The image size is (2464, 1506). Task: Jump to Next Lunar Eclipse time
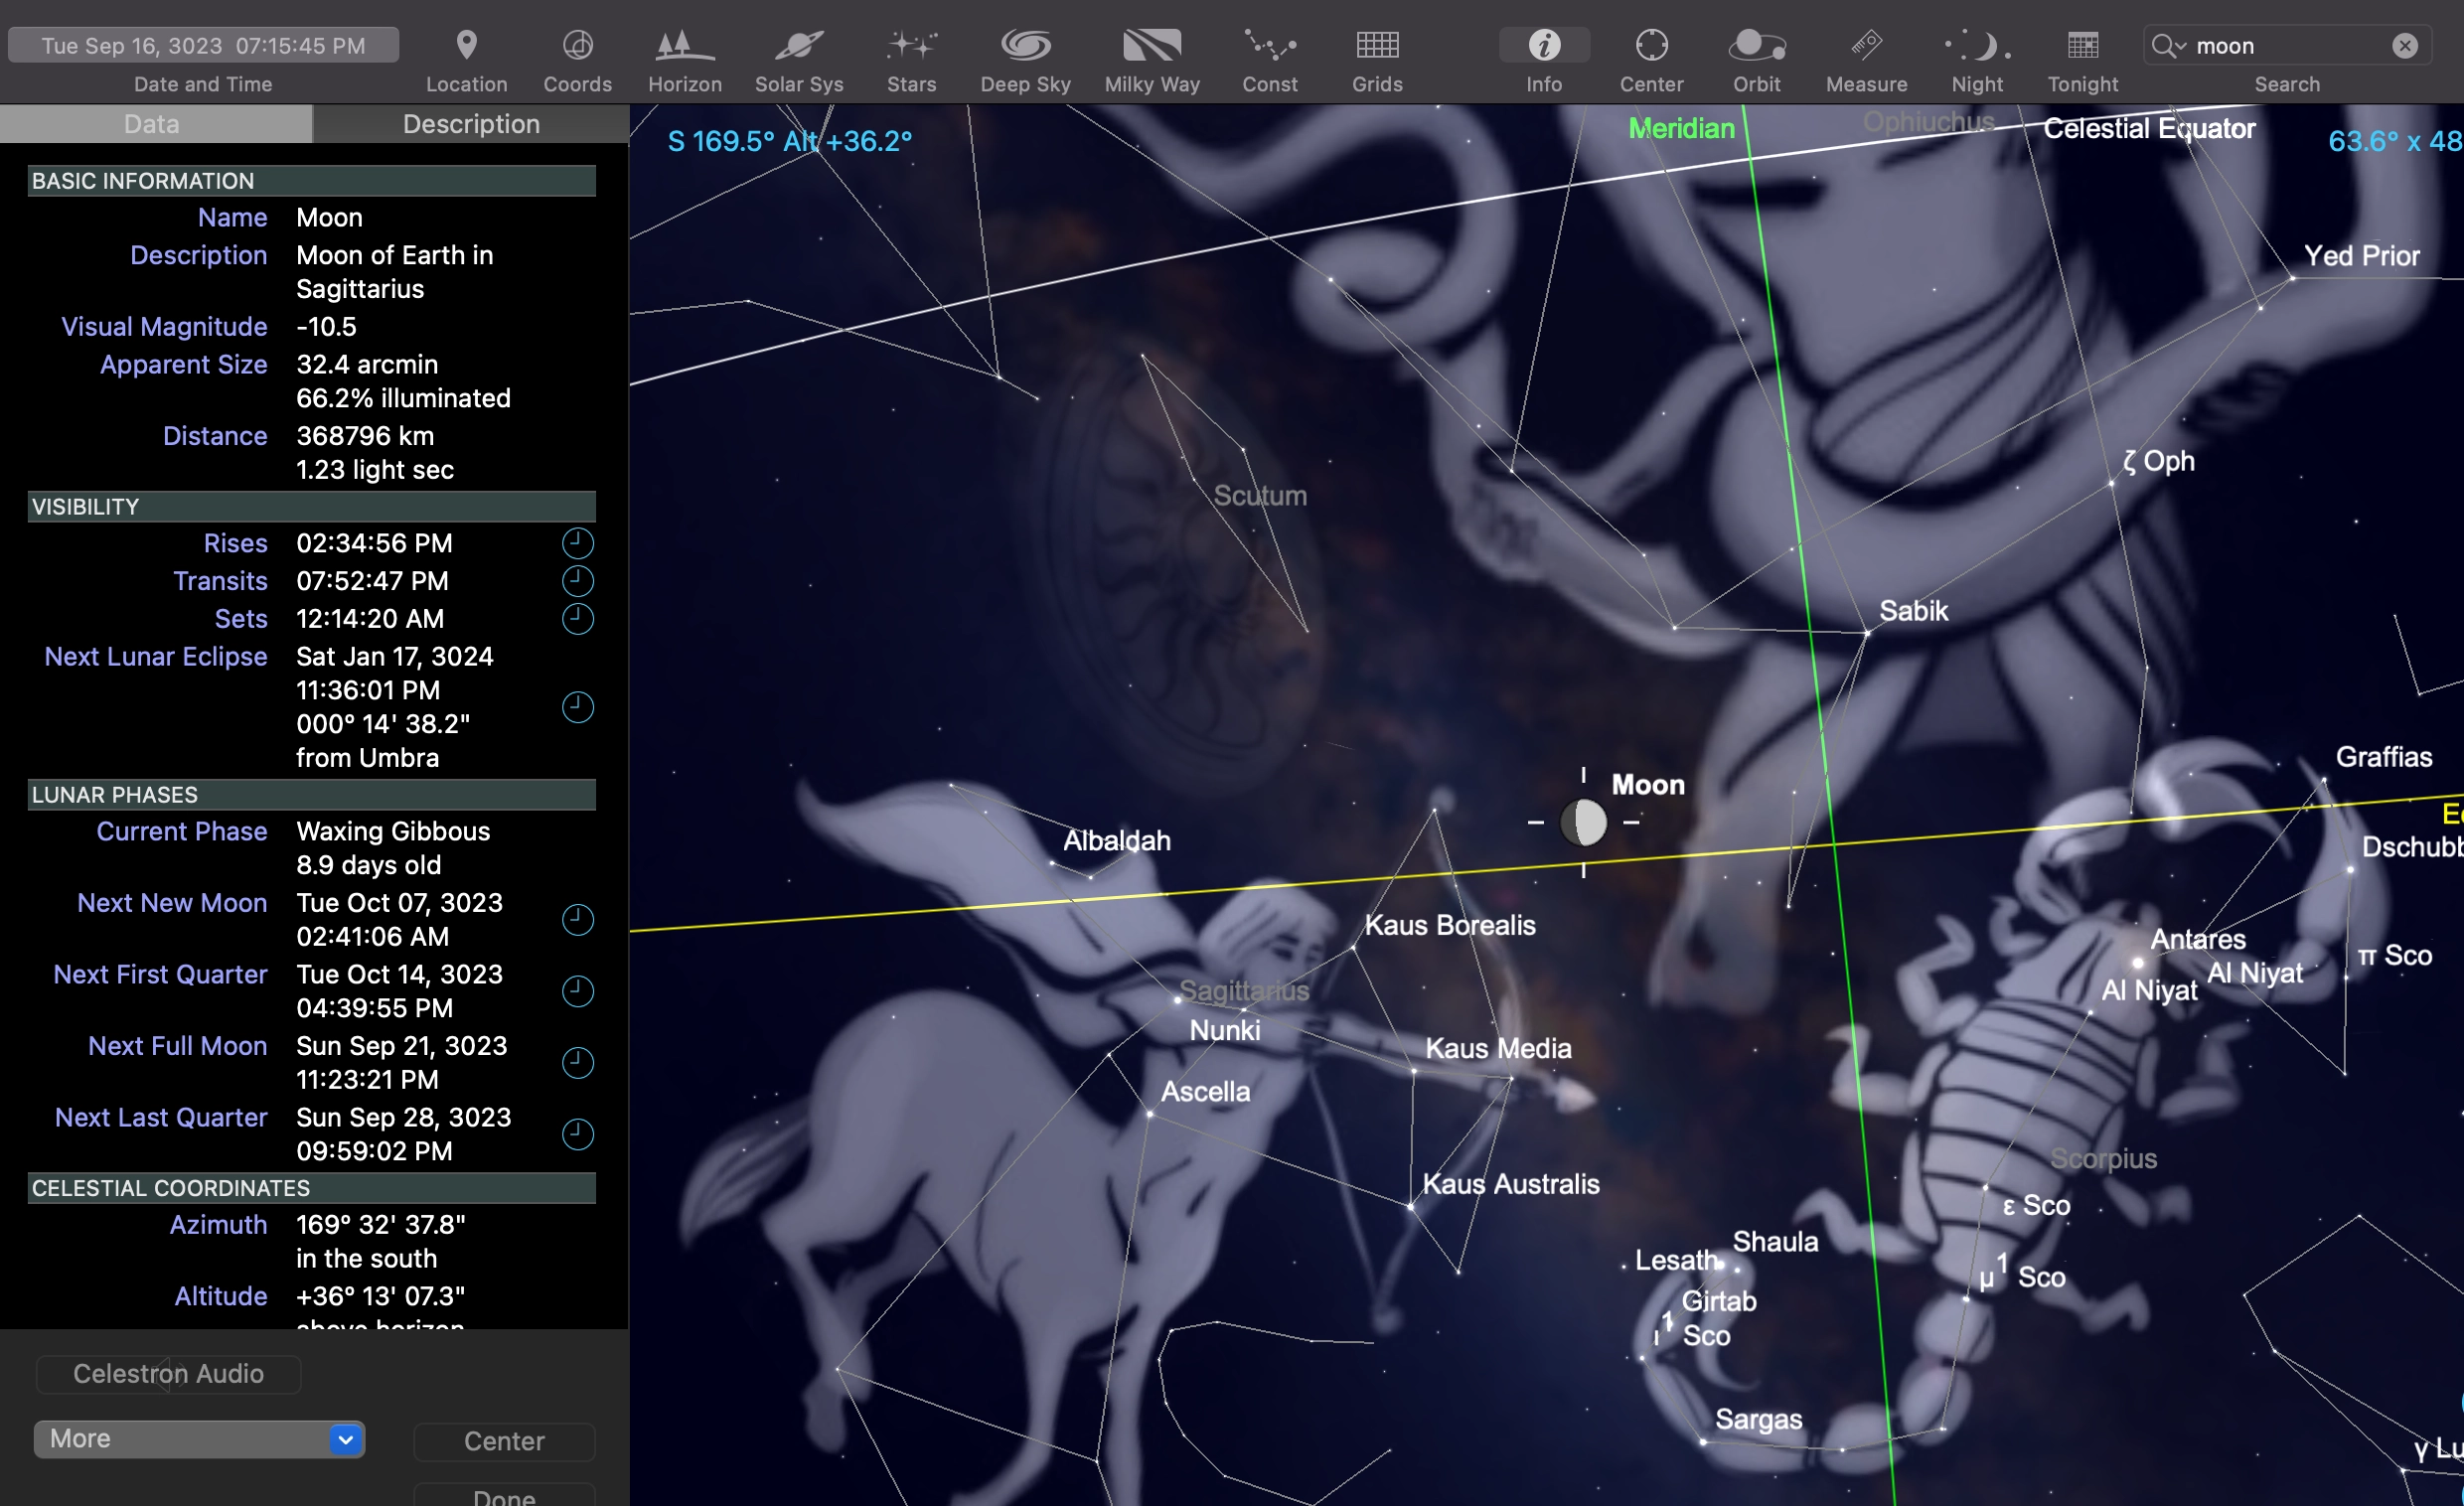(577, 707)
